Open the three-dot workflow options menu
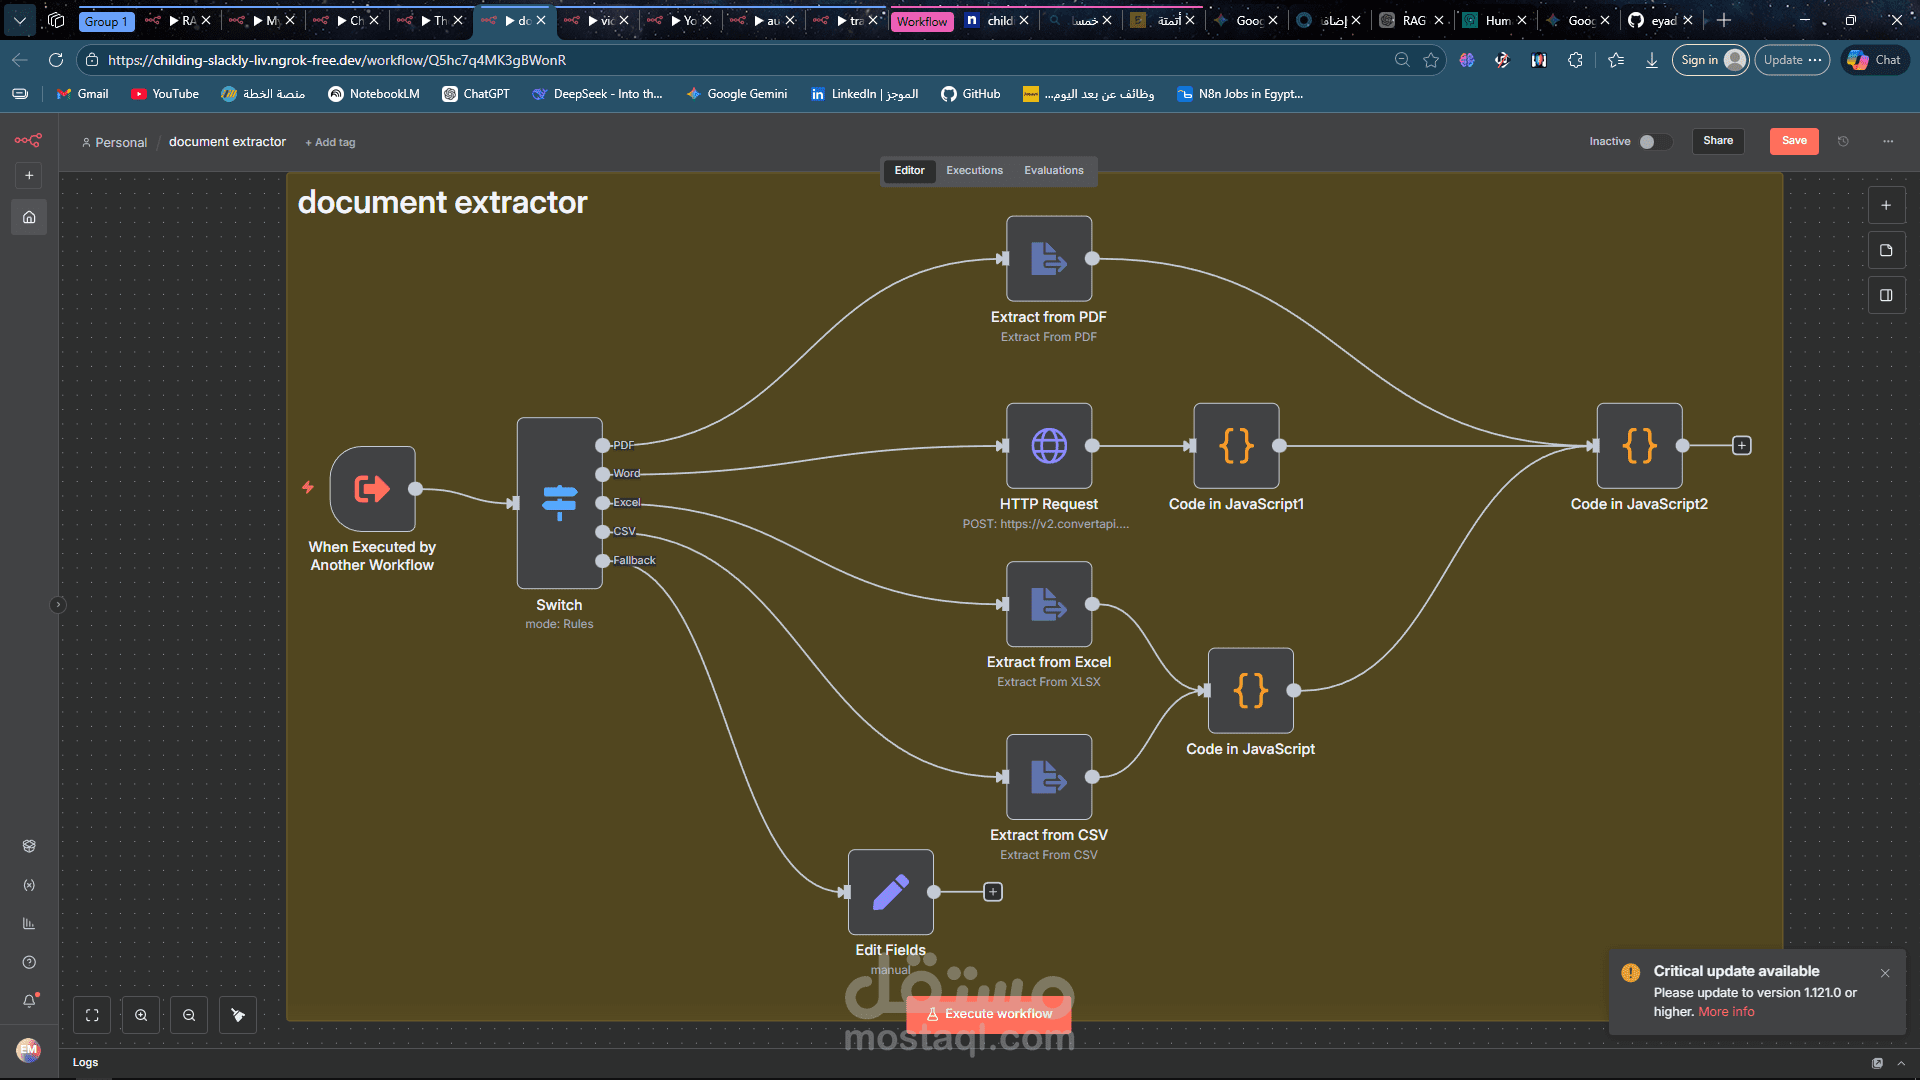Image resolution: width=1920 pixels, height=1080 pixels. [1888, 141]
